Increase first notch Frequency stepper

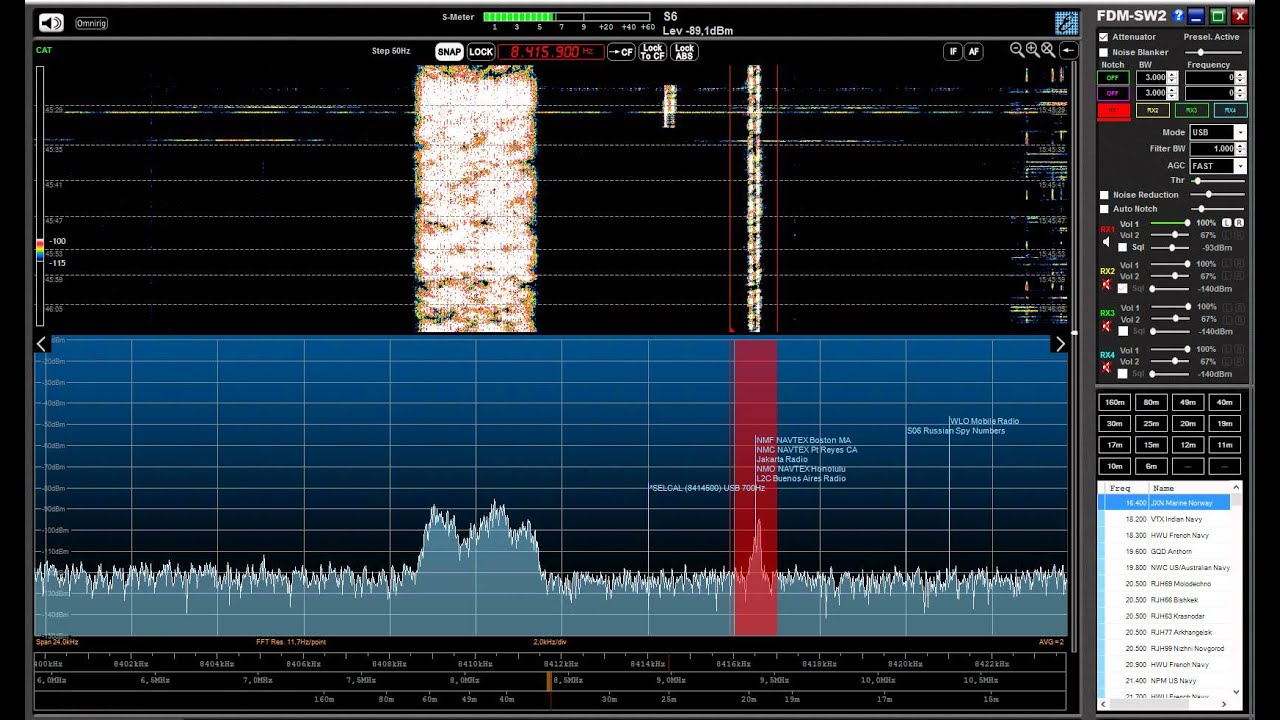click(1240, 75)
